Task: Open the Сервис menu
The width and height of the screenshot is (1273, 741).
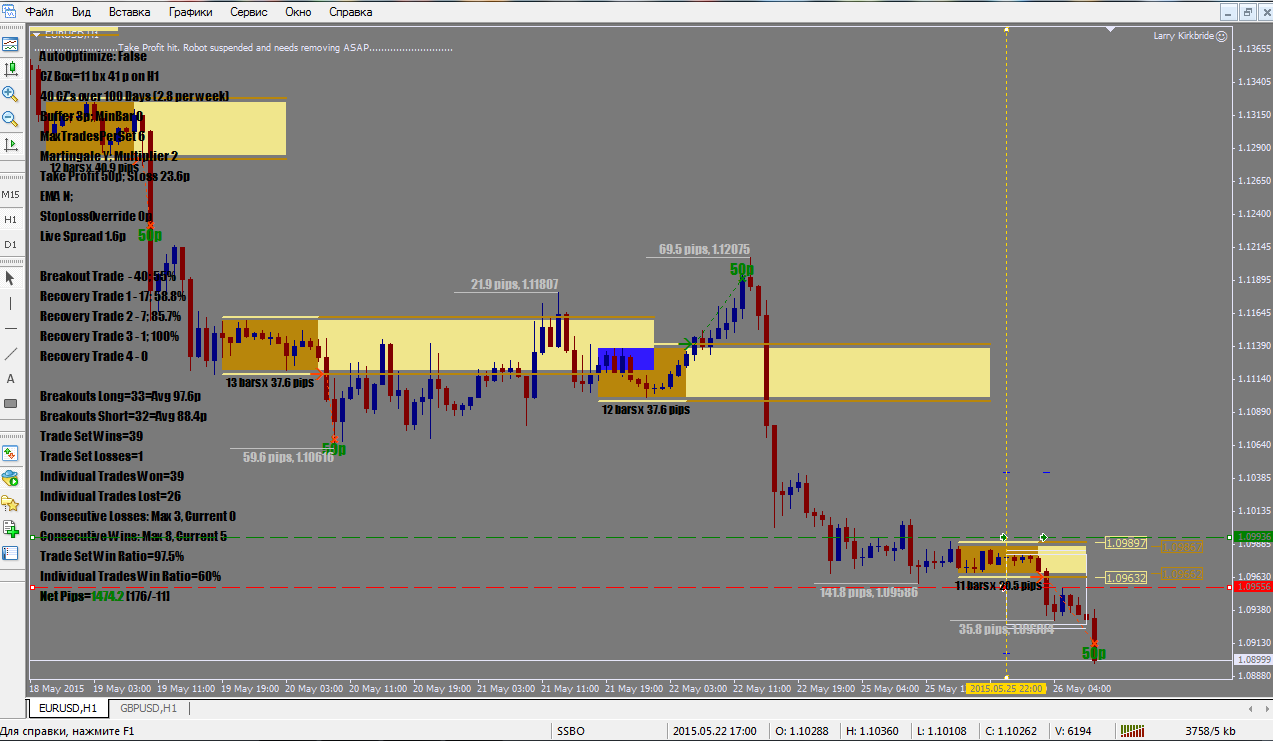Action: pyautogui.click(x=250, y=12)
